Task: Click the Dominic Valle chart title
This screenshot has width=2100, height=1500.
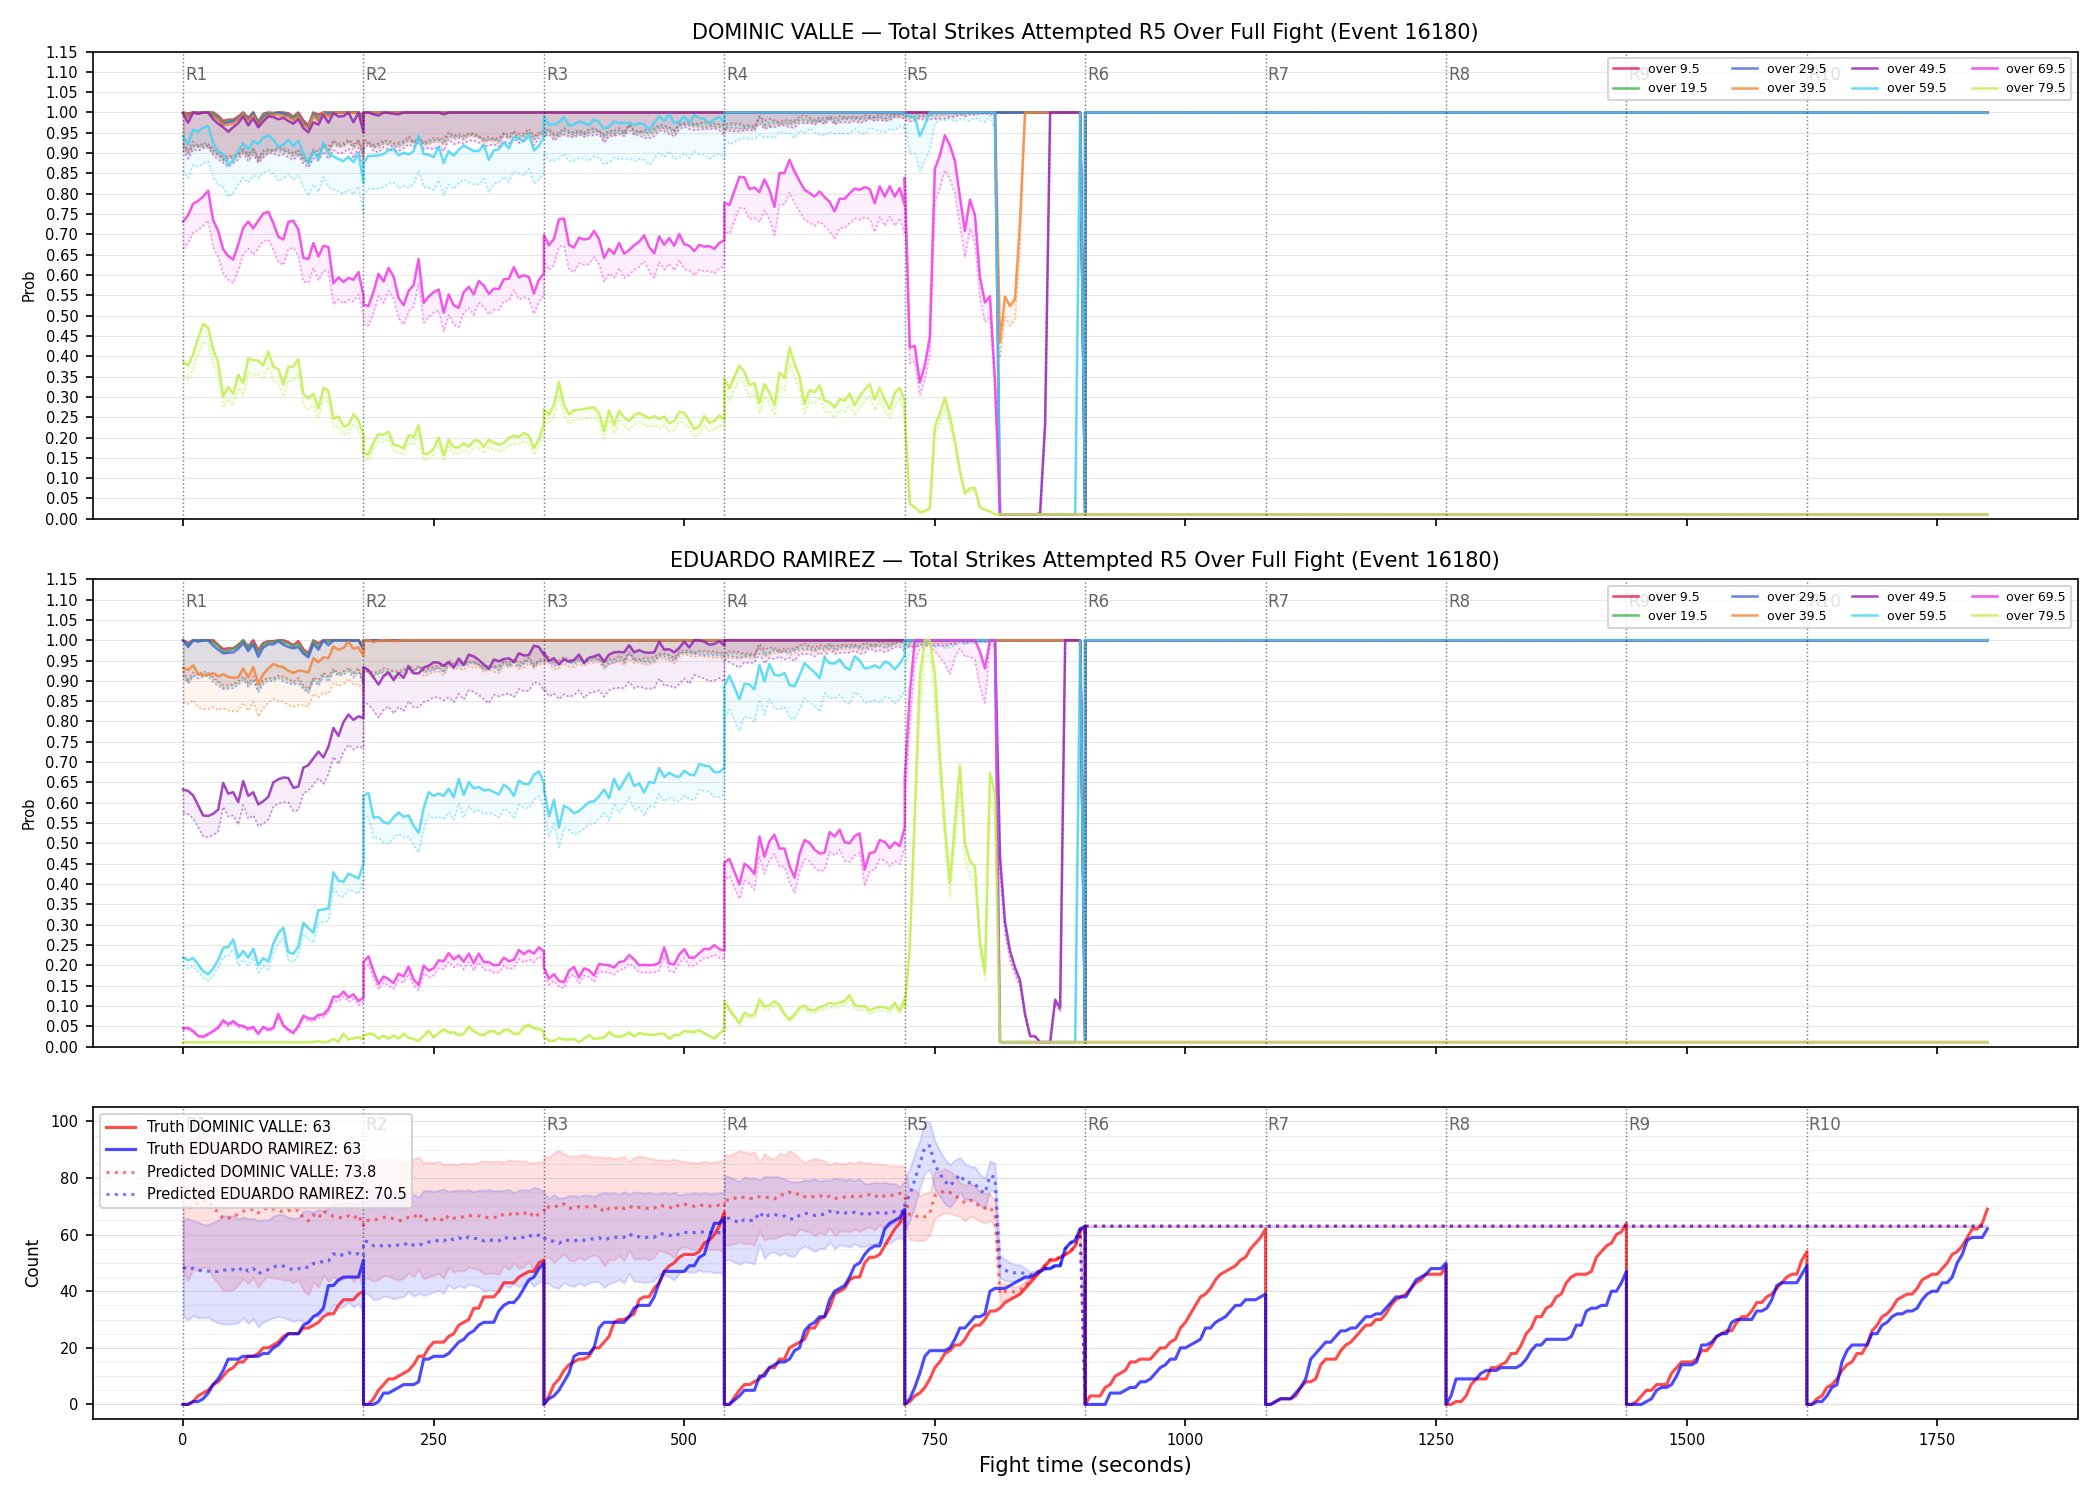Action: click(x=1085, y=32)
